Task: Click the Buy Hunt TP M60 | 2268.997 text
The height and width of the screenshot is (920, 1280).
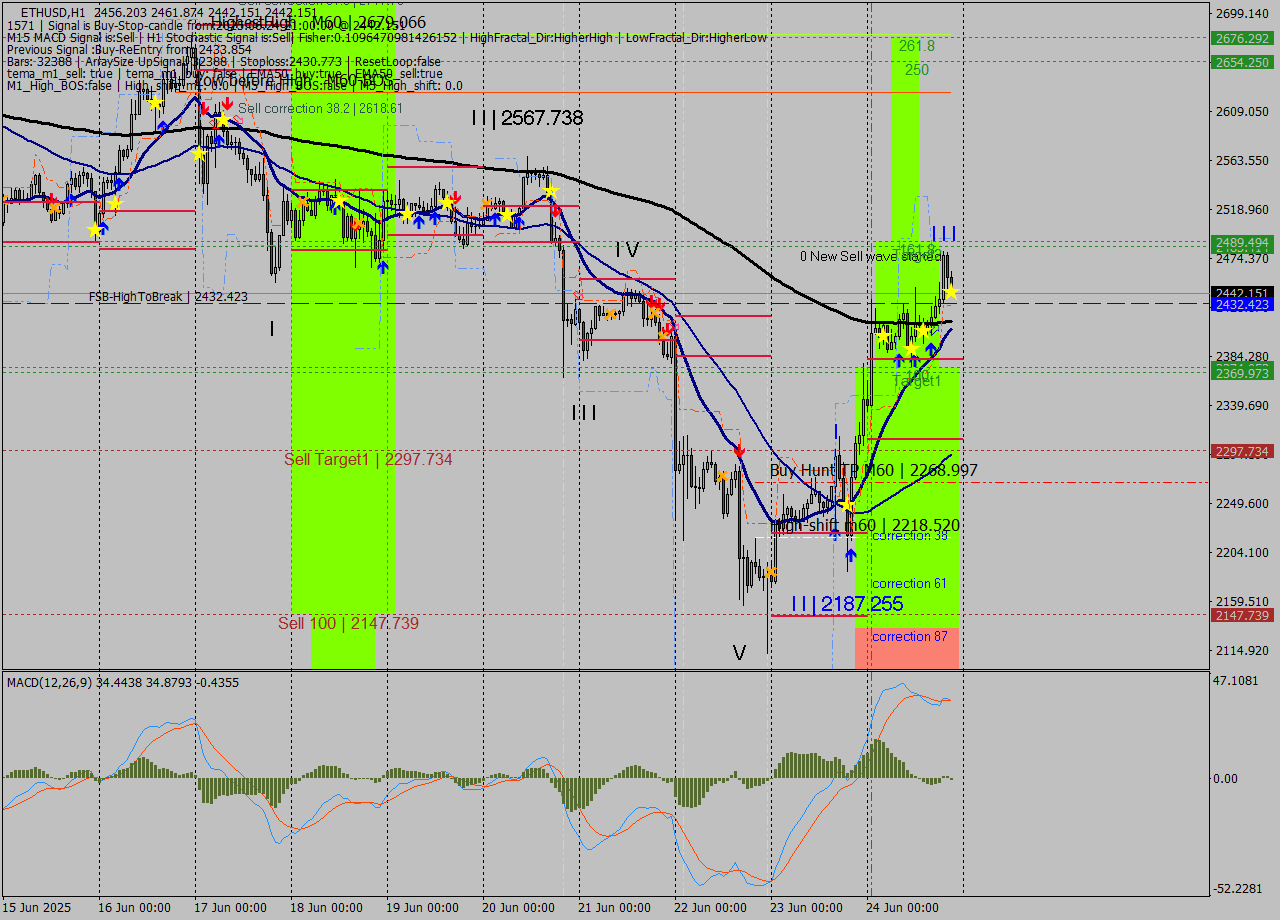Action: pos(872,470)
